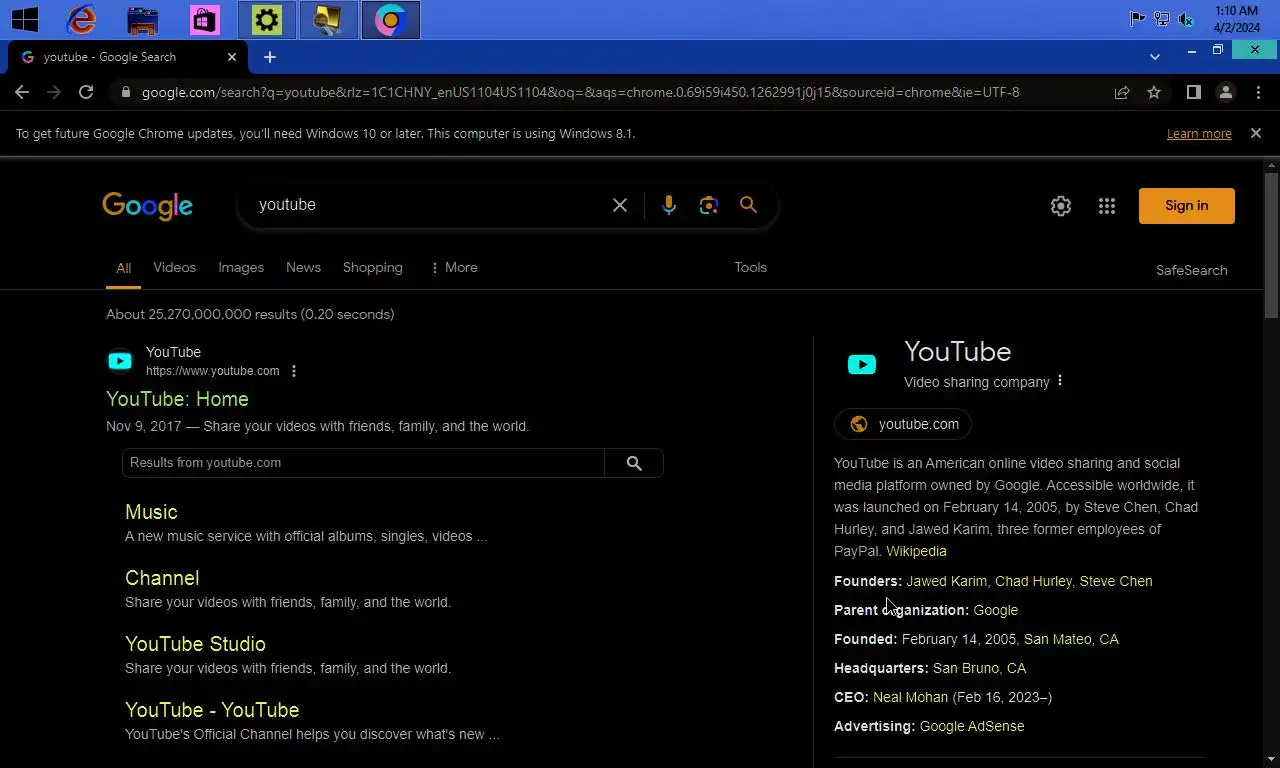Viewport: 1280px width, 768px height.
Task: Open File Explorer taskbar icon
Action: [143, 19]
